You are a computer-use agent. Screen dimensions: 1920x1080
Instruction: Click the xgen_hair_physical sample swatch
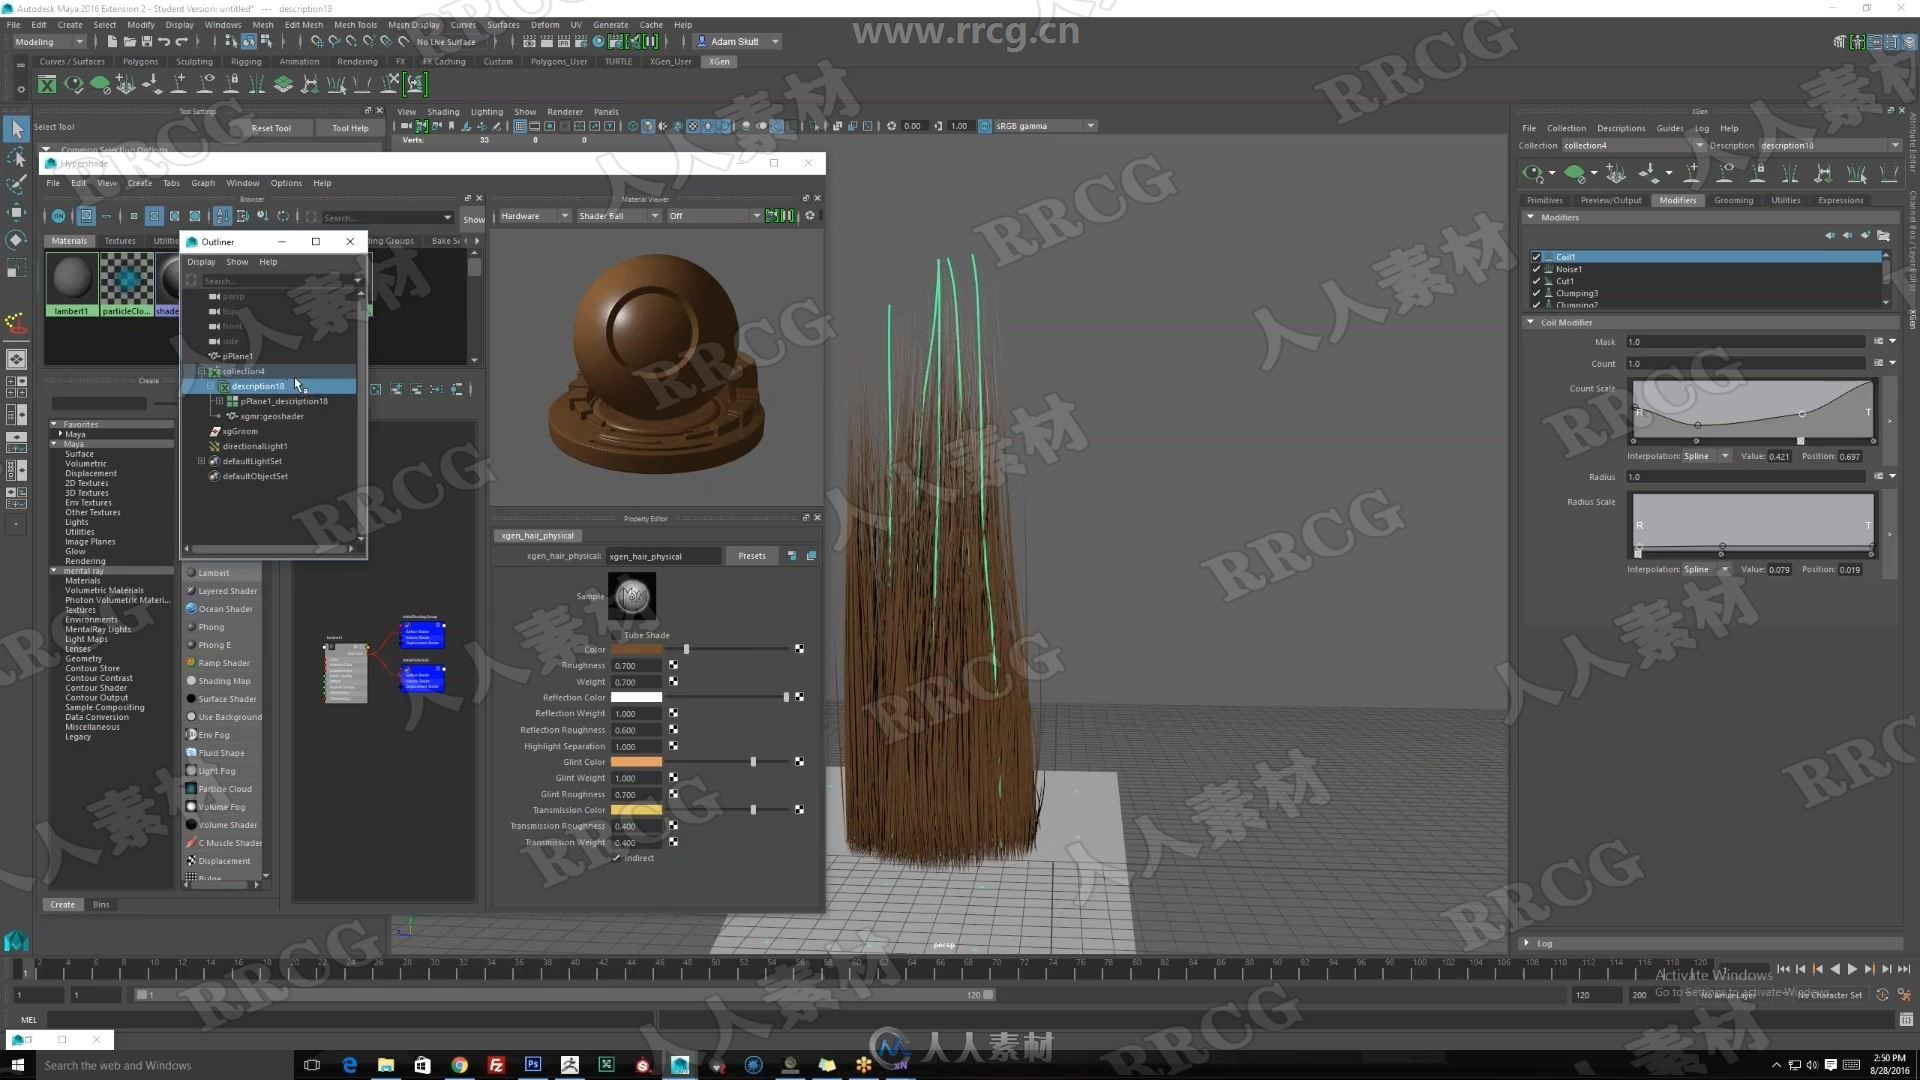(632, 596)
